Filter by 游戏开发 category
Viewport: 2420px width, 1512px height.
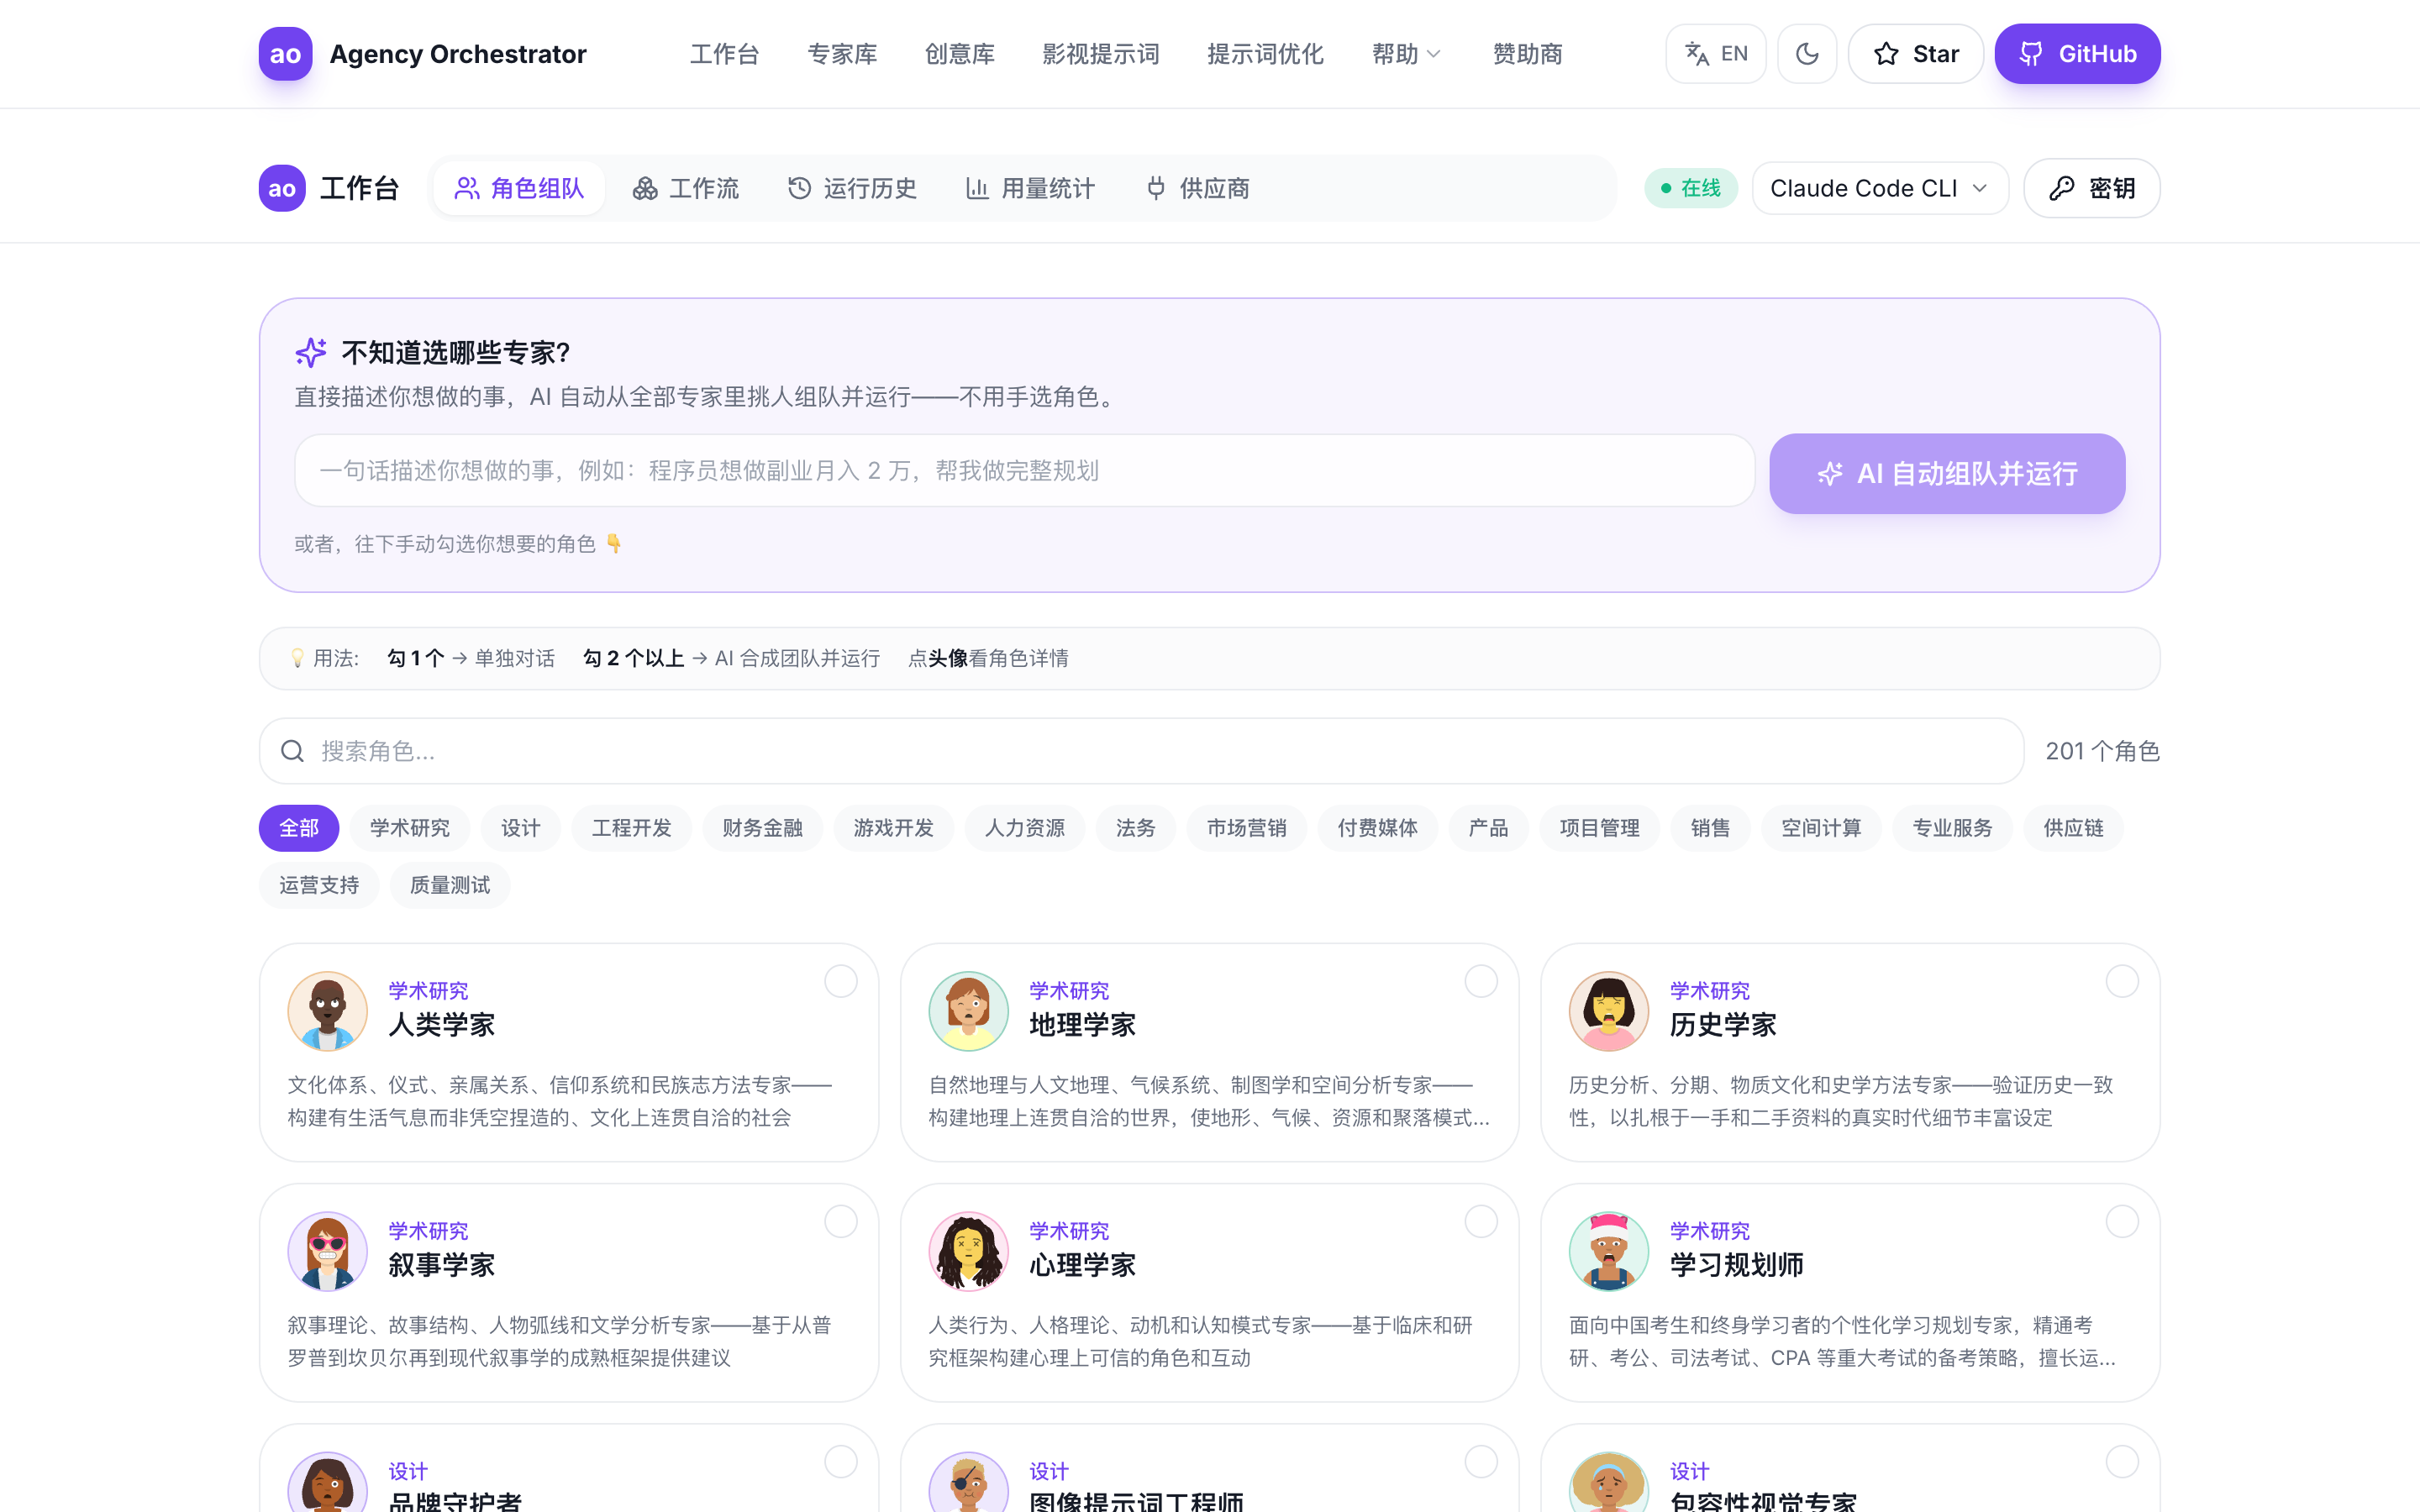coord(894,828)
